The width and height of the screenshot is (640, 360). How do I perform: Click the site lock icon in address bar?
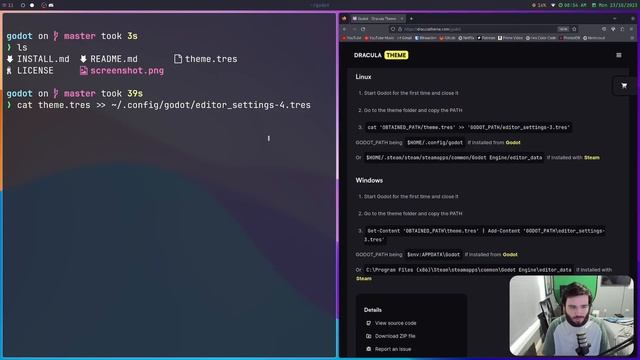tap(400, 29)
